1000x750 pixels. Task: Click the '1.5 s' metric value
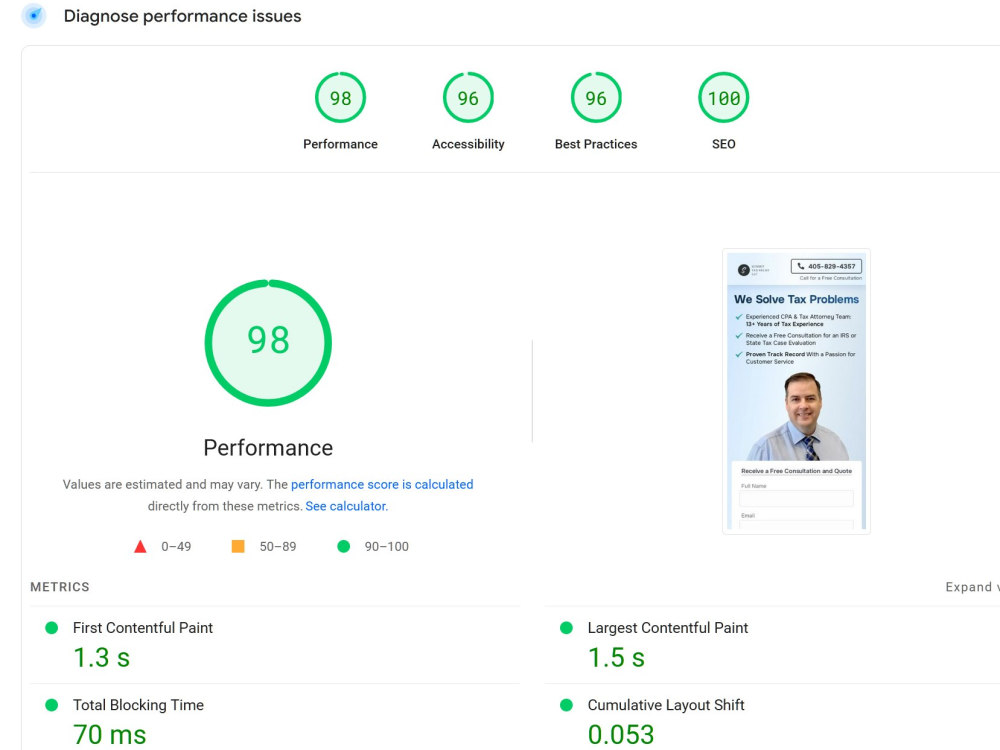coord(616,658)
